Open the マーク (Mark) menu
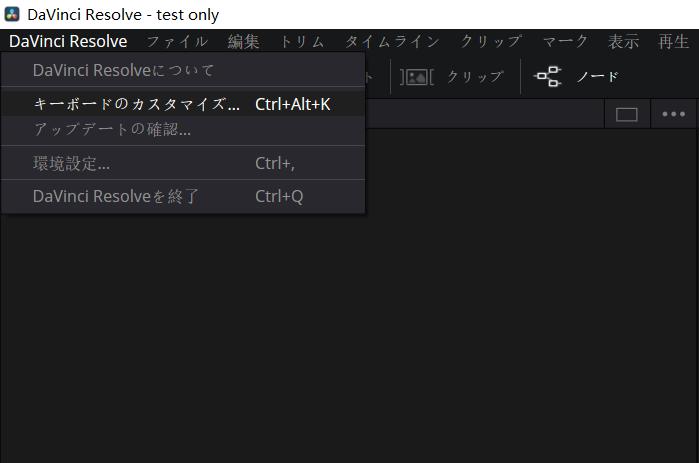 click(x=565, y=41)
